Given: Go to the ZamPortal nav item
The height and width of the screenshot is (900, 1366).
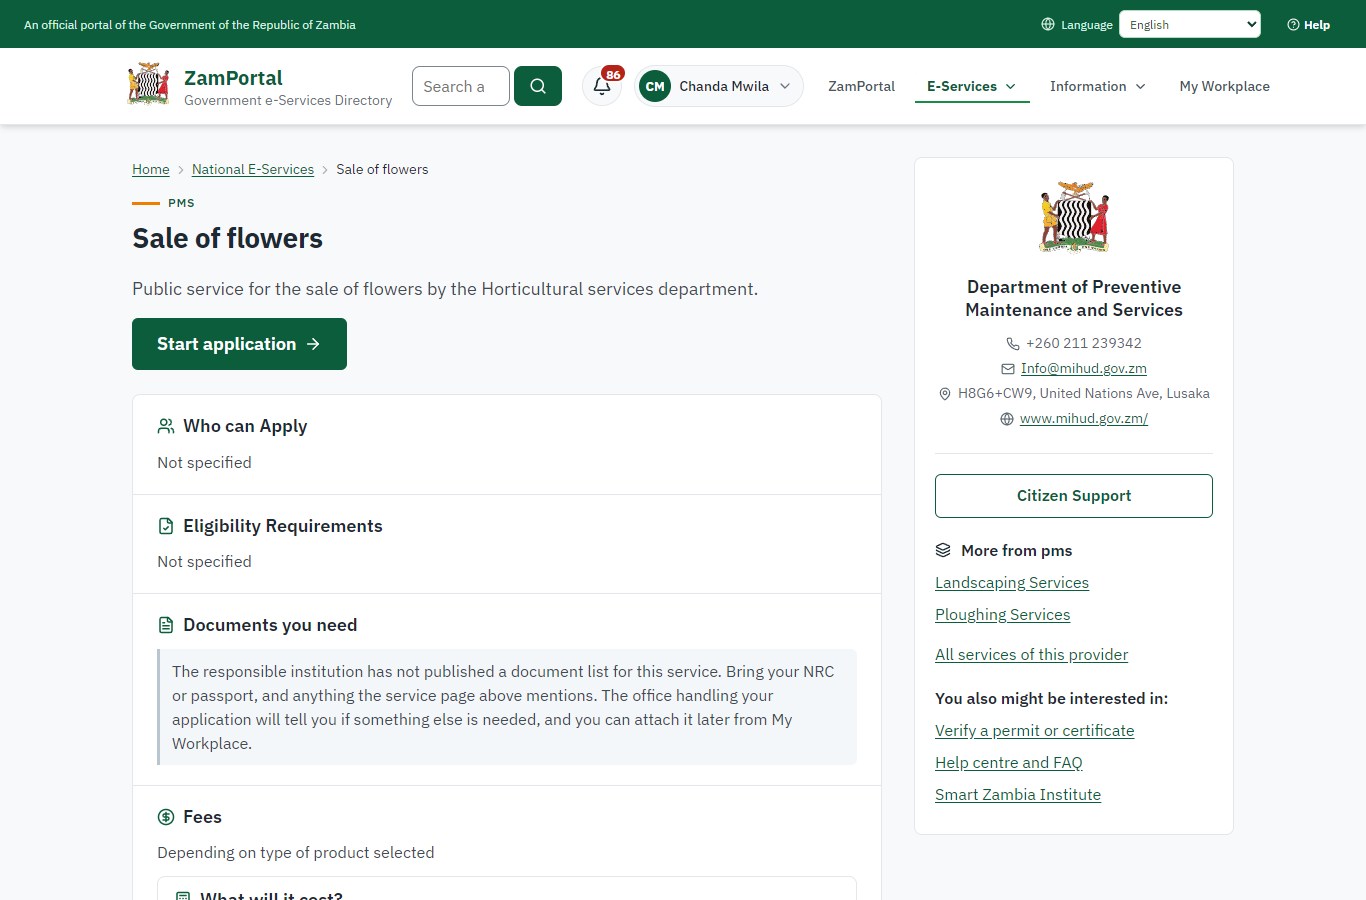Looking at the screenshot, I should (861, 86).
